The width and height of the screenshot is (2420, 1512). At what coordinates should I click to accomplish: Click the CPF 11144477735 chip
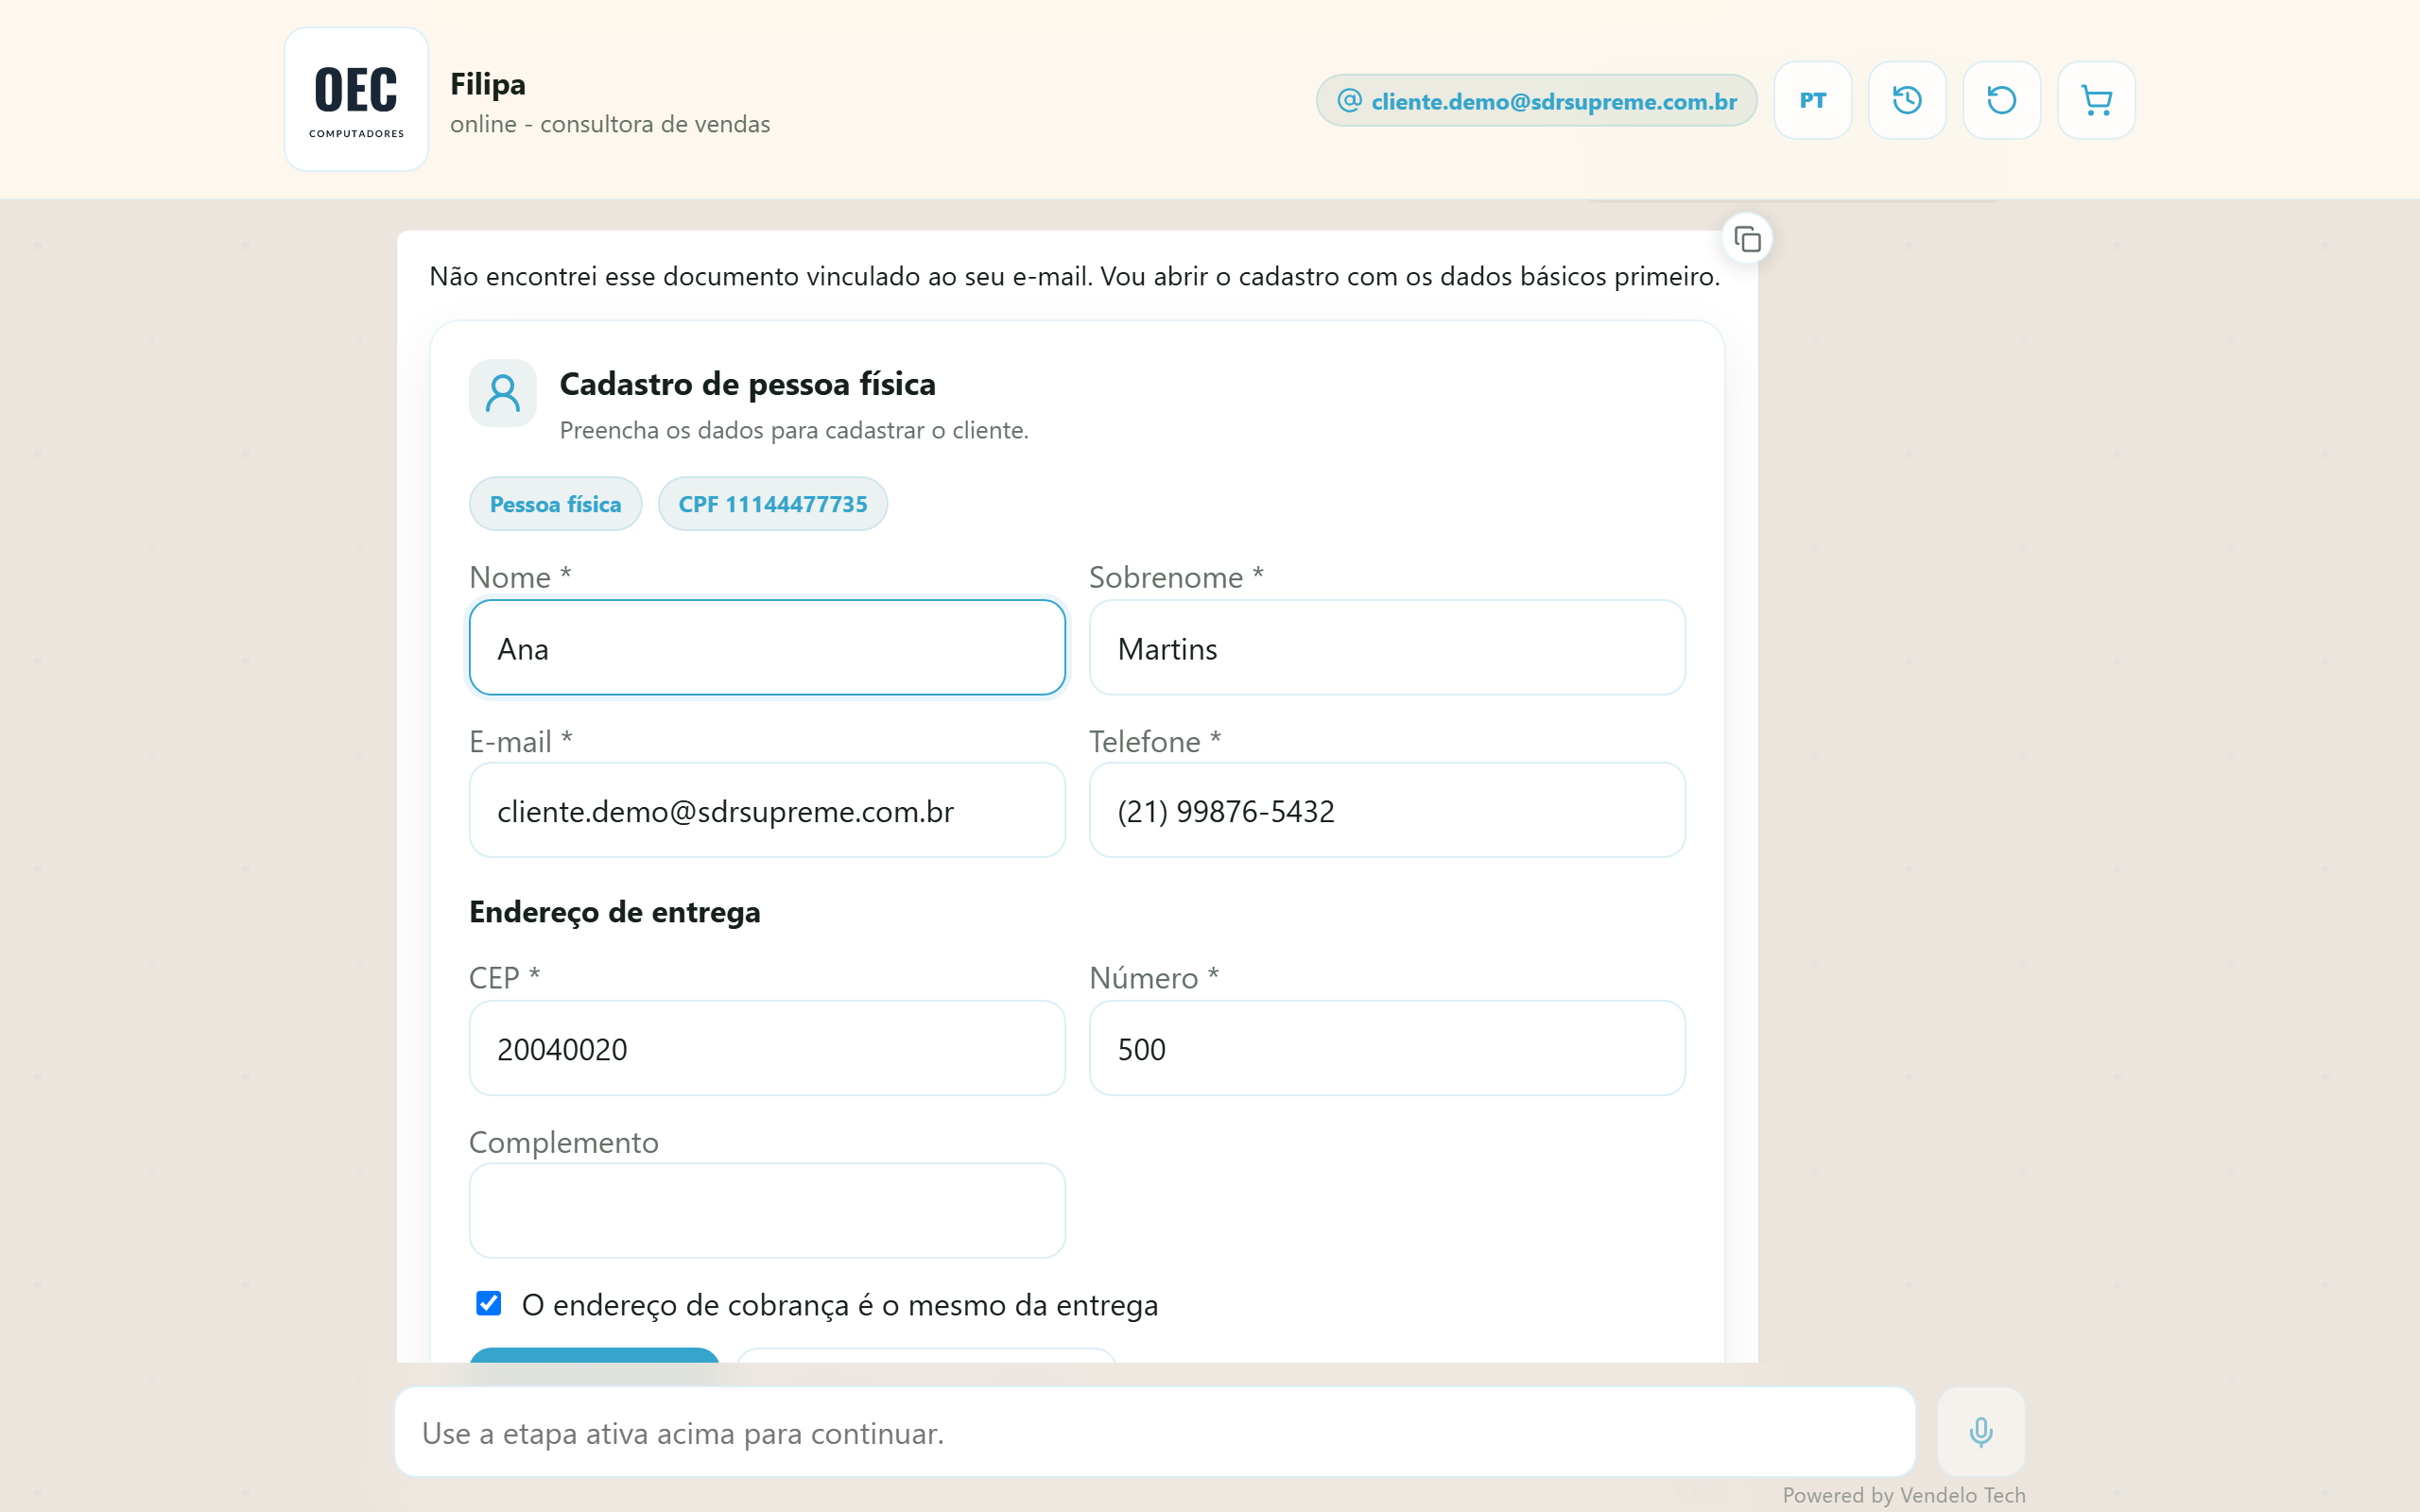(x=772, y=504)
